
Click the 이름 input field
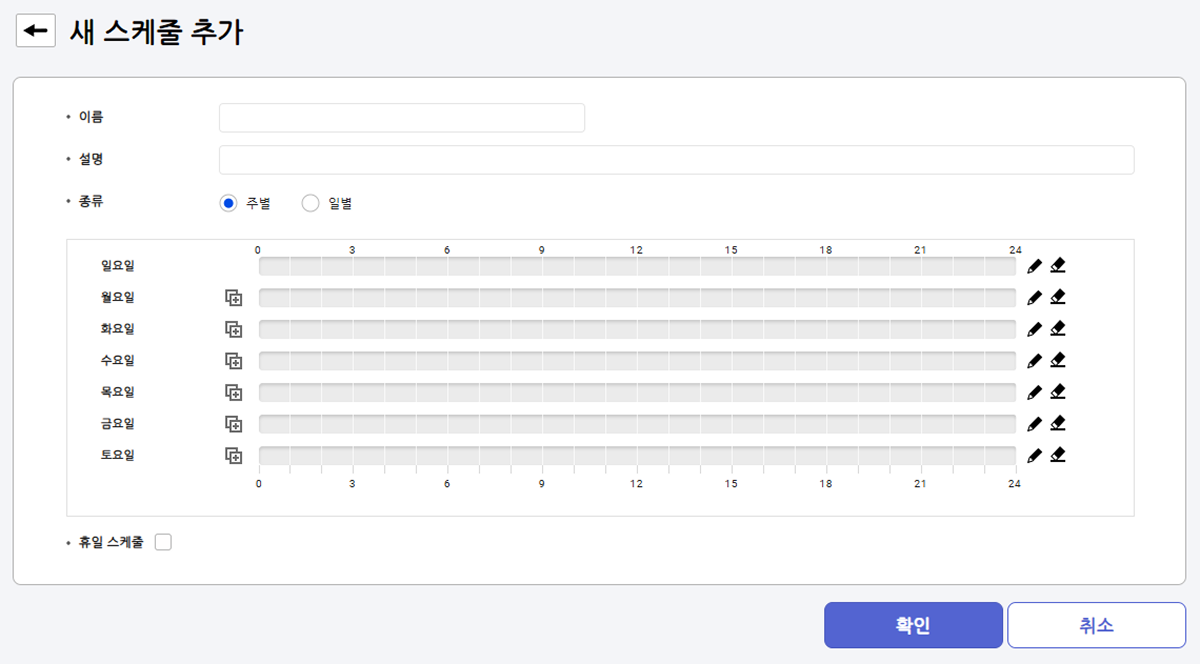[401, 118]
